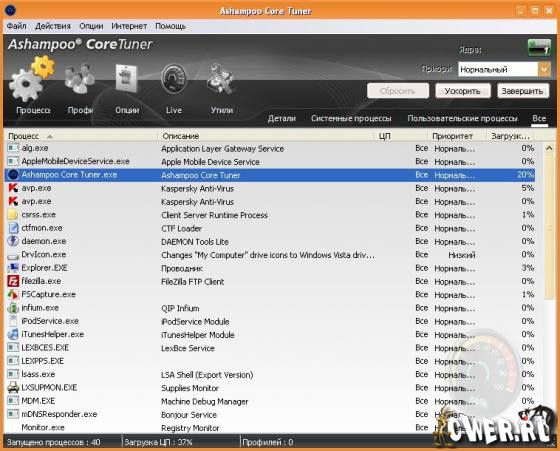Click the process list vertical scrollbar thumb
The height and width of the screenshot is (451, 560).
pyautogui.click(x=549, y=227)
